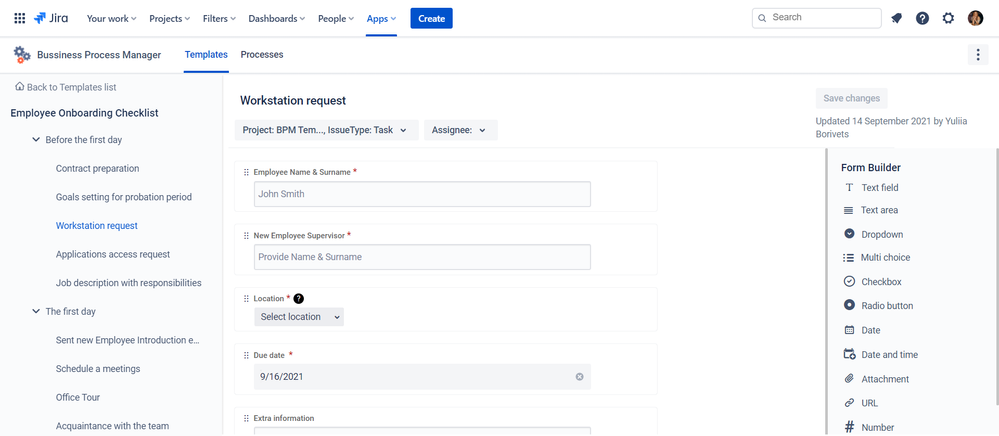Click the Jira logo

pos(51,18)
